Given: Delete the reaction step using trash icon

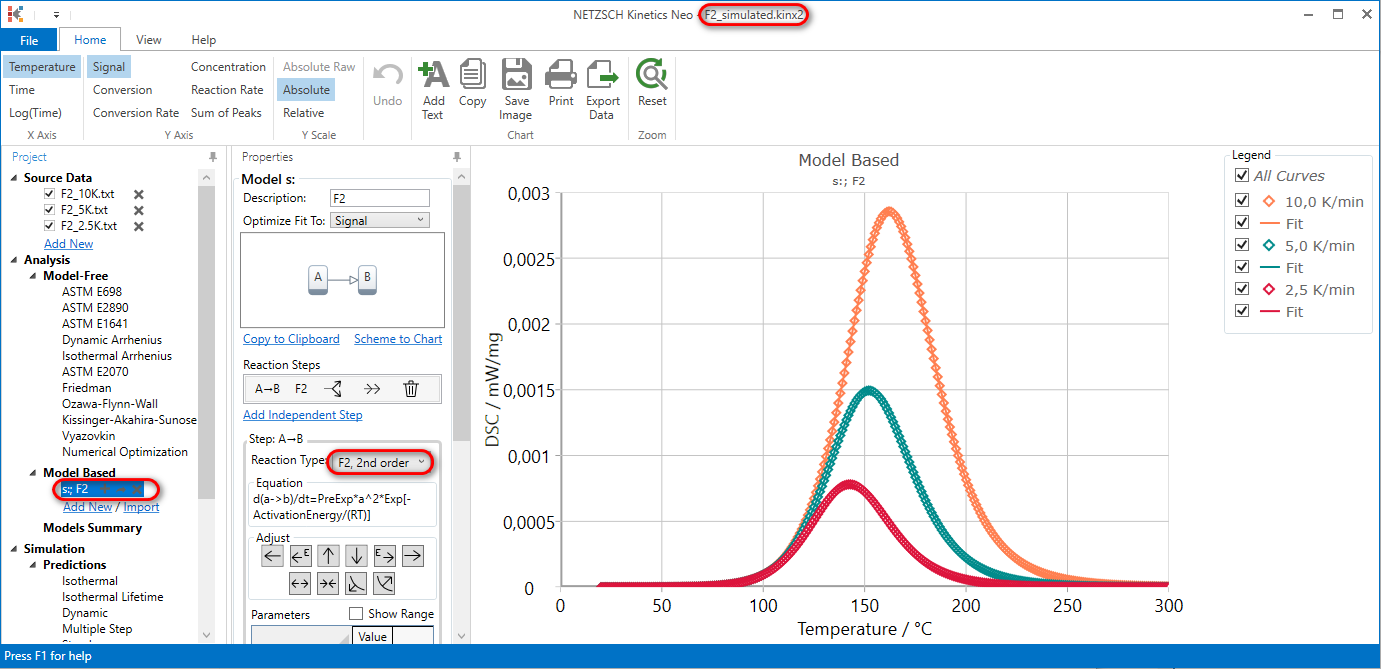Looking at the screenshot, I should 411,389.
